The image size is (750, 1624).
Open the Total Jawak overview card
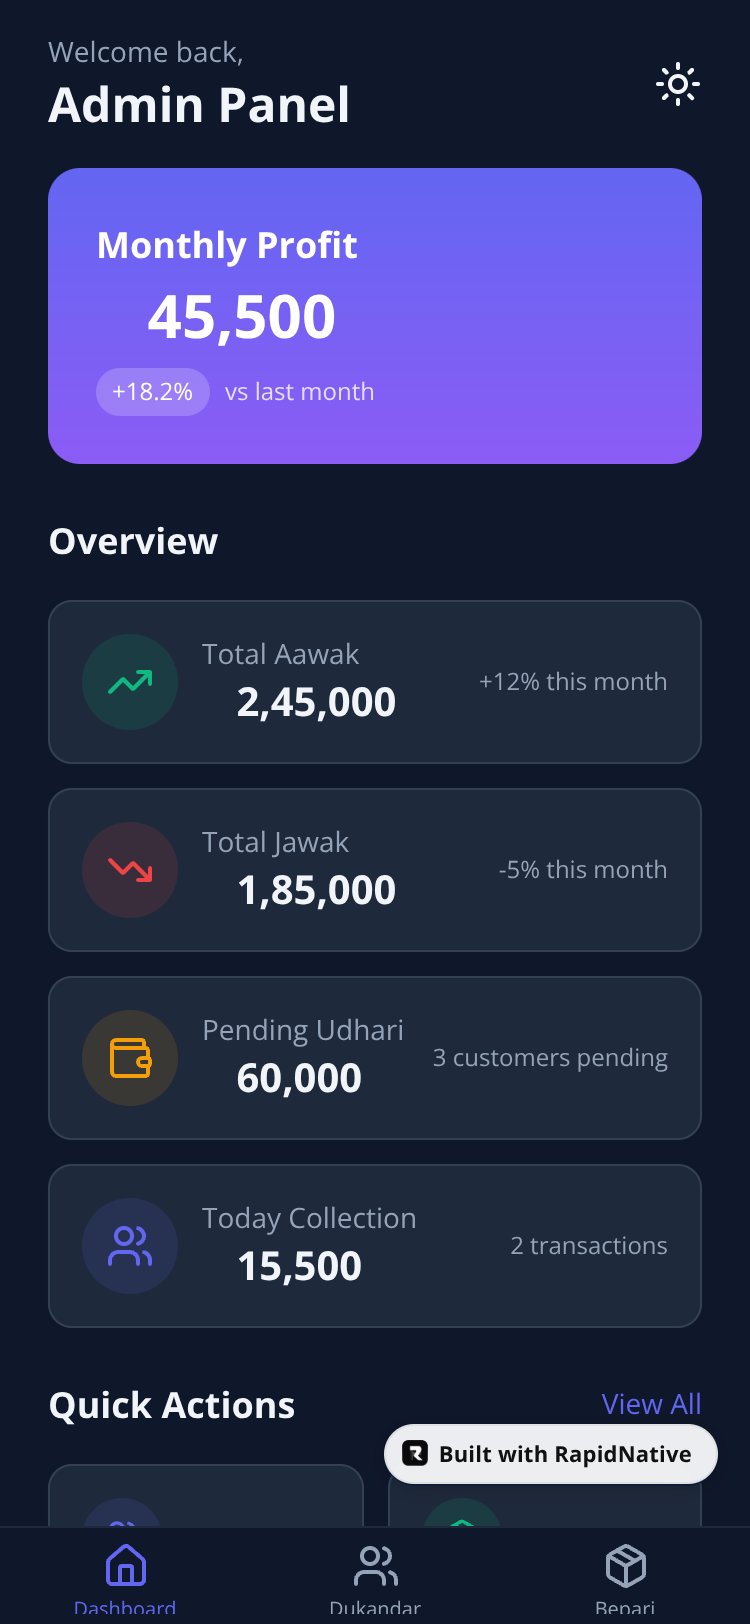point(375,870)
